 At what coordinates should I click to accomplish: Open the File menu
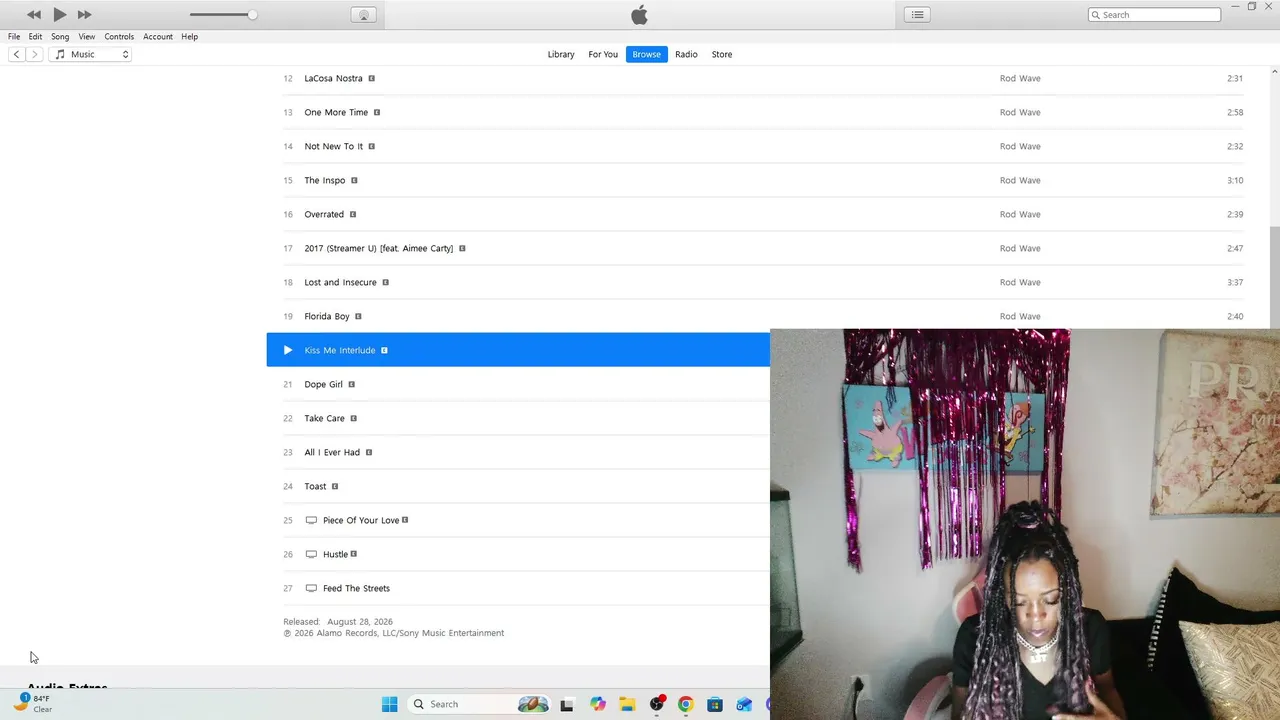coord(14,36)
